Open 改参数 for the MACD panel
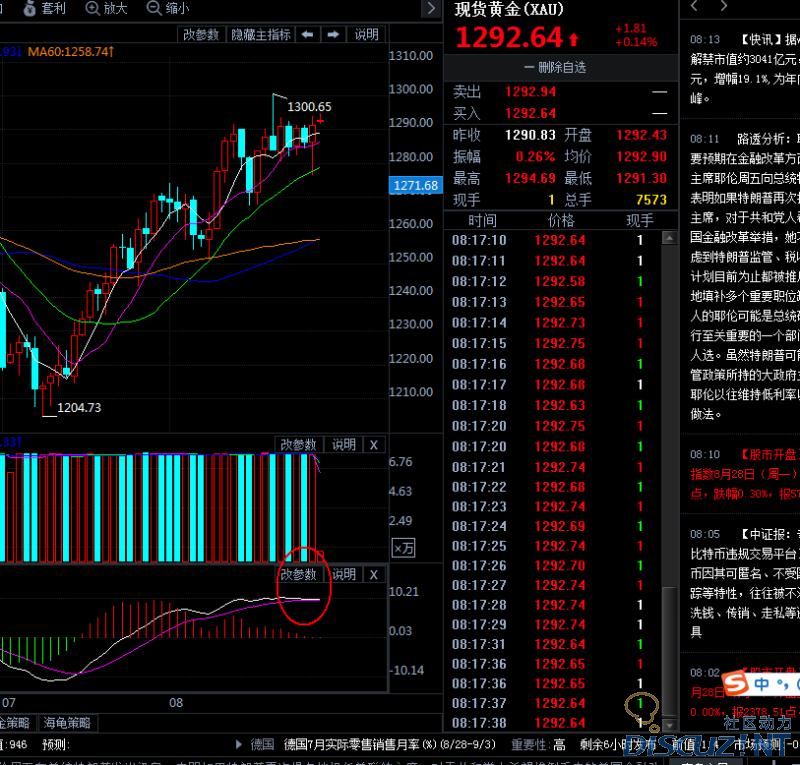The width and height of the screenshot is (800, 765). (298, 574)
